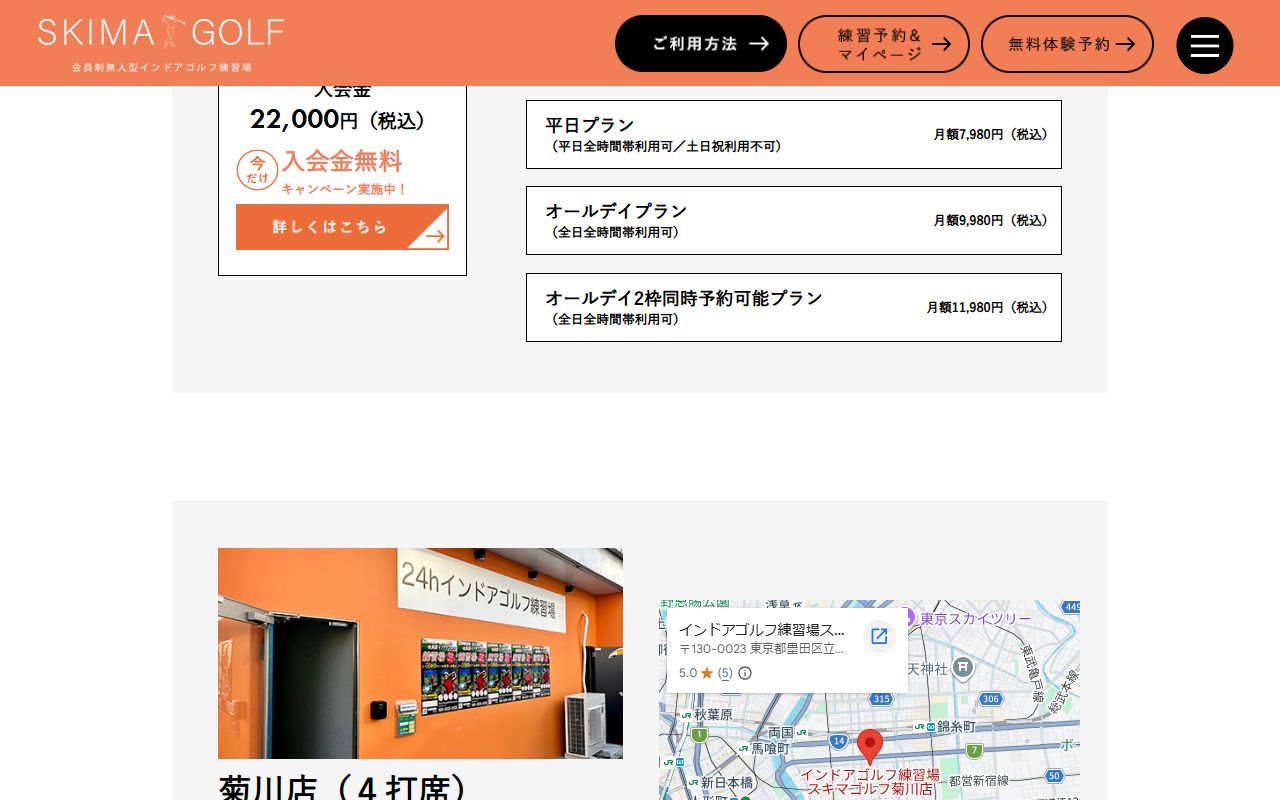Select the 平日プラン price box
The image size is (1280, 800).
point(794,134)
